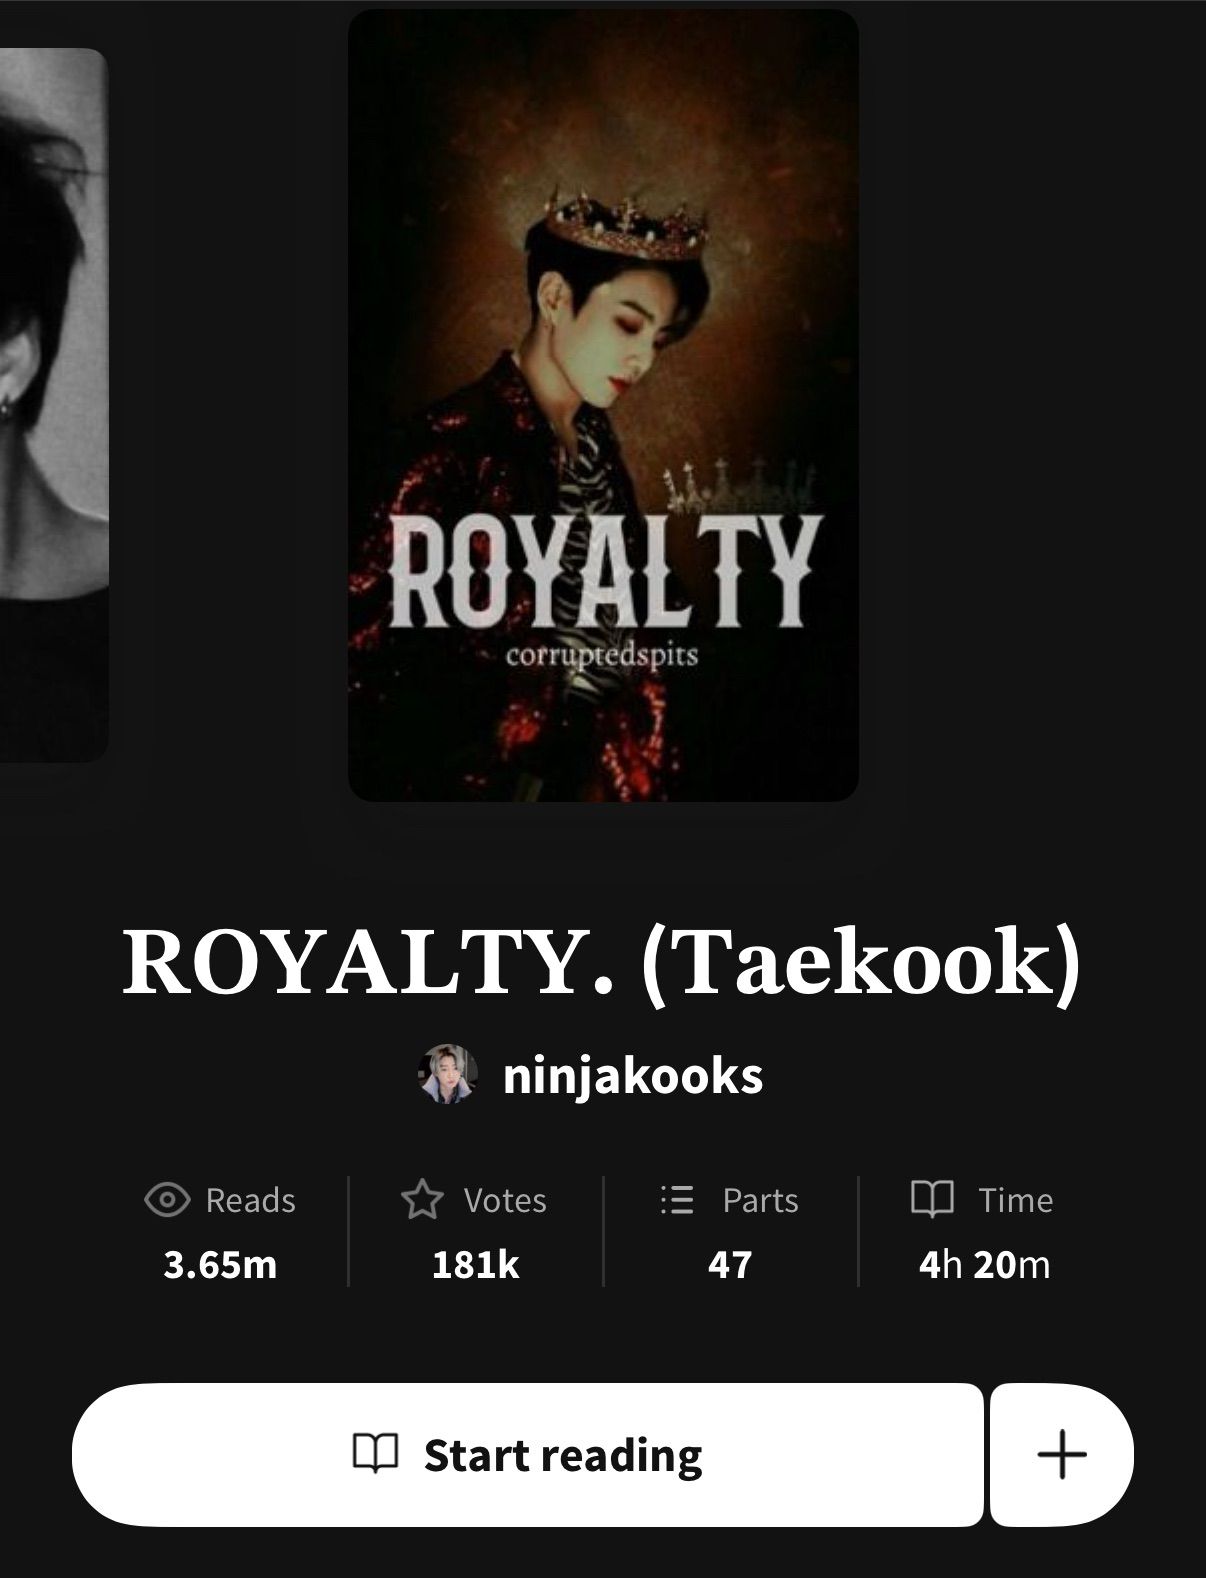Click the Time label

pyautogui.click(x=1015, y=1200)
